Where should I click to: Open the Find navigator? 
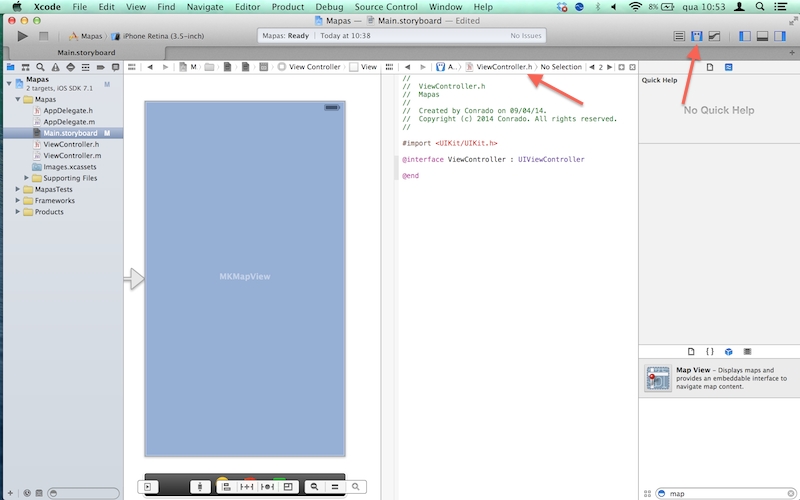click(x=40, y=67)
